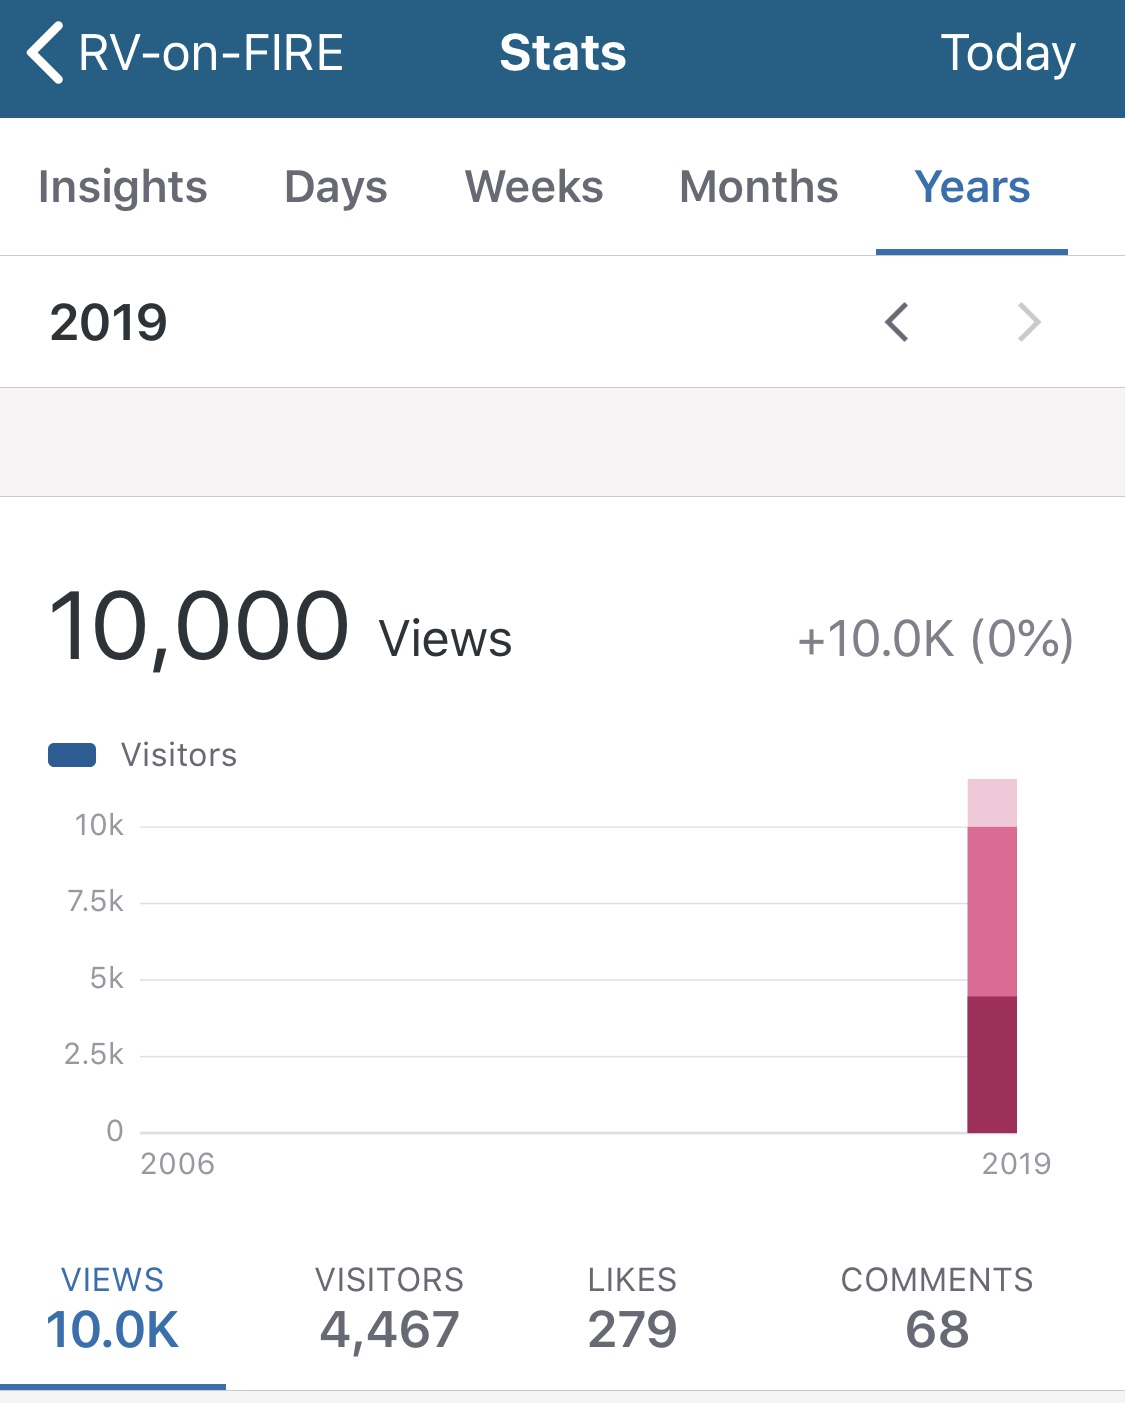Click the blue Visitors legend swatch
Viewport: 1125px width, 1403px height.
[x=72, y=755]
